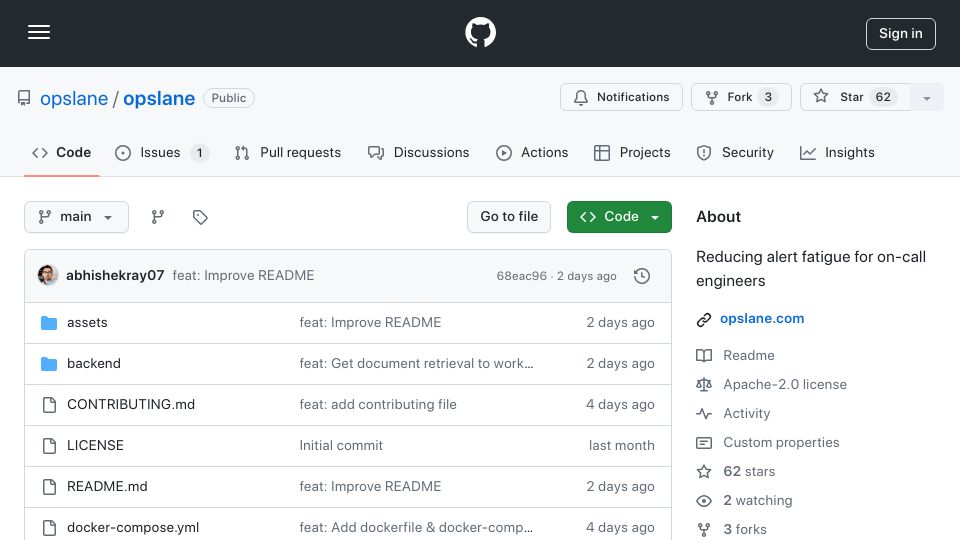This screenshot has height=540, width=960.
Task: Open the Pull requests tab
Action: coord(288,152)
